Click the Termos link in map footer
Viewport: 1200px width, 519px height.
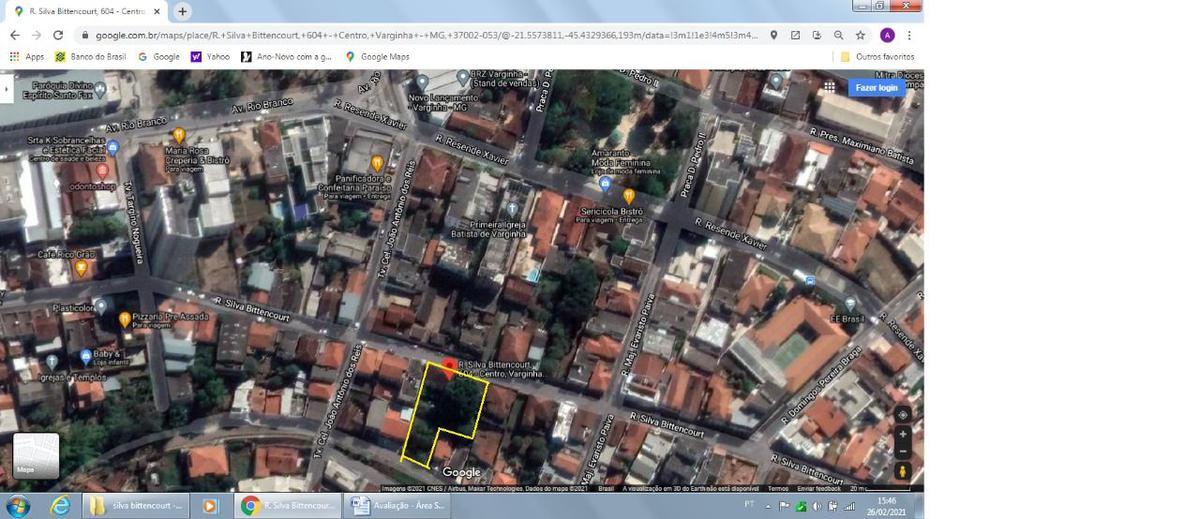(x=777, y=489)
